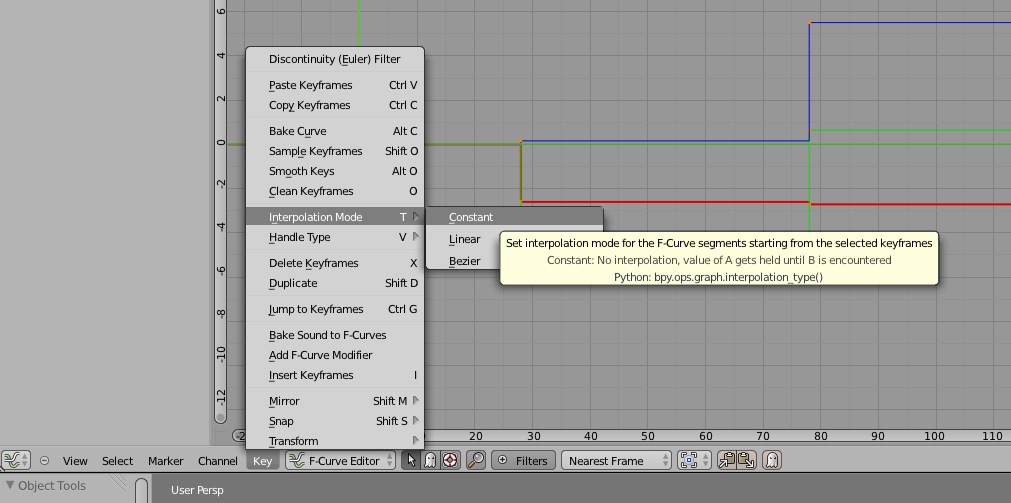Select Sample Keyframes entry
1011x503 pixels.
click(335, 151)
